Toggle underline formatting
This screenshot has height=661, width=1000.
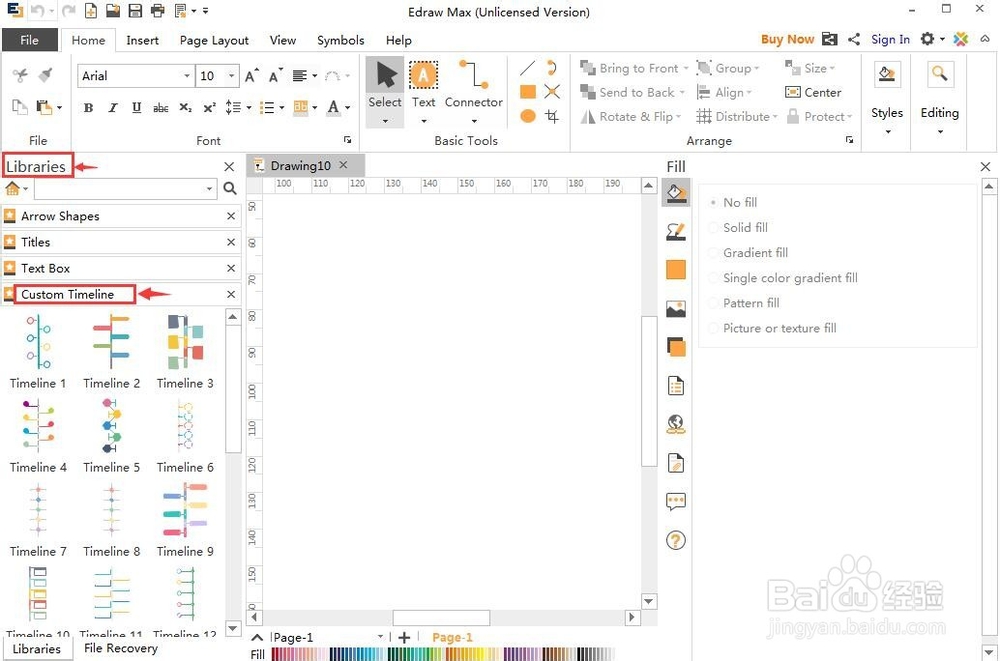click(136, 108)
